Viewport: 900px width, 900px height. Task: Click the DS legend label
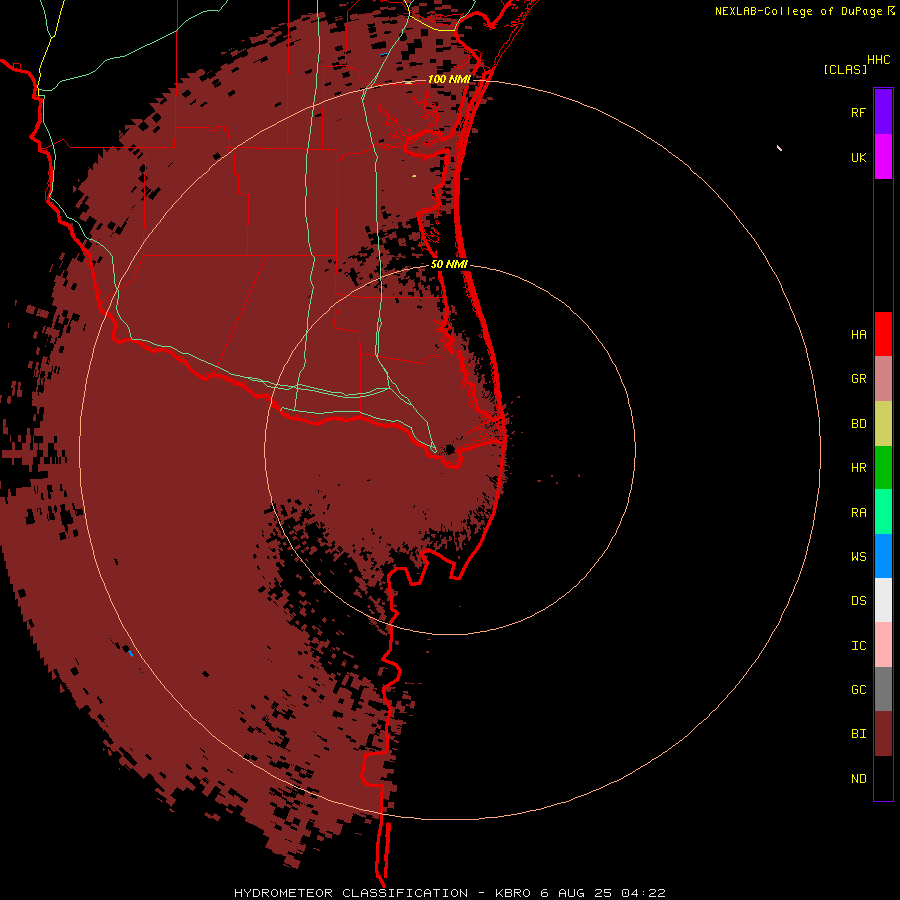click(x=859, y=601)
